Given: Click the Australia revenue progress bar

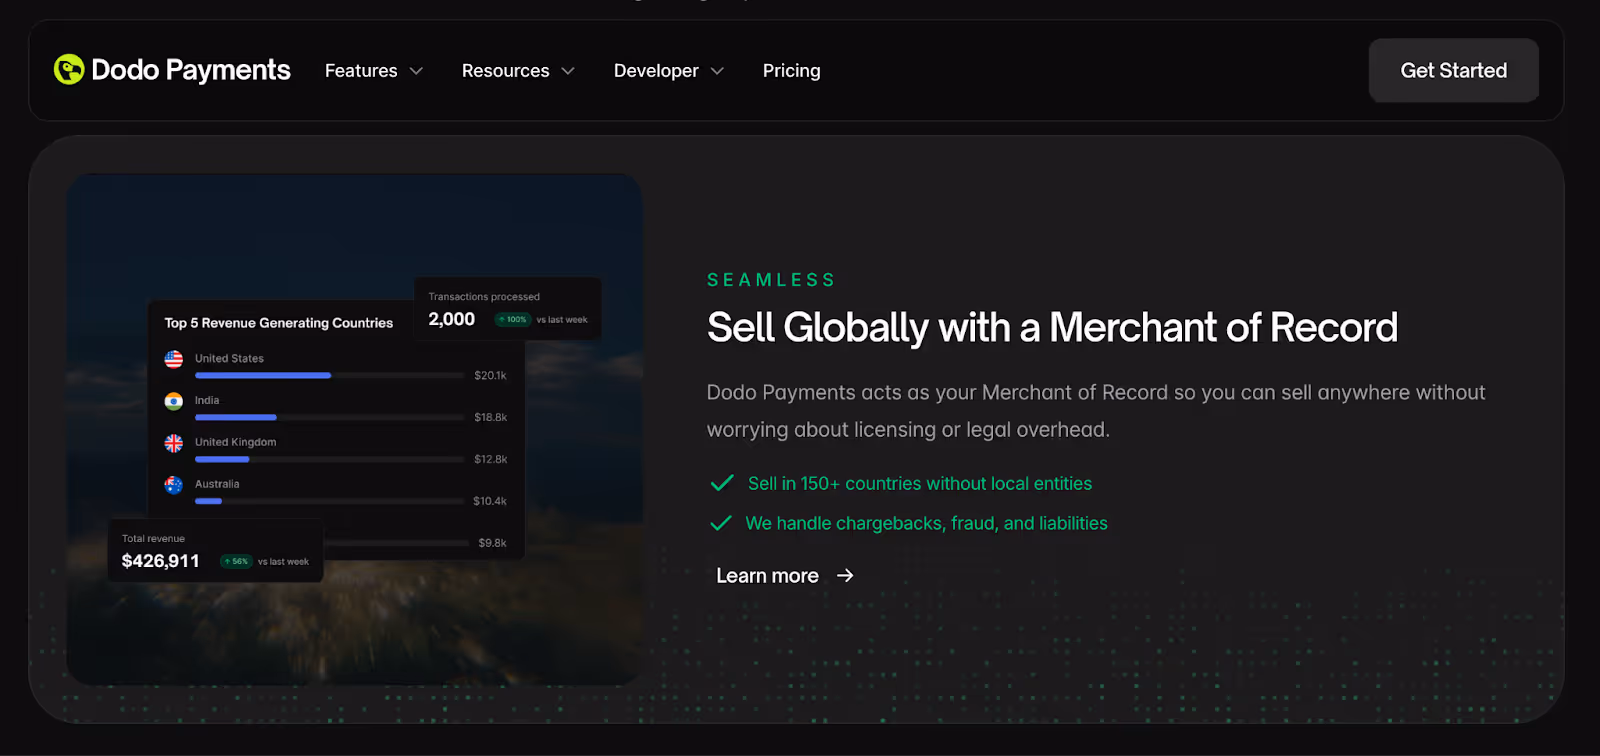Looking at the screenshot, I should click(x=330, y=502).
